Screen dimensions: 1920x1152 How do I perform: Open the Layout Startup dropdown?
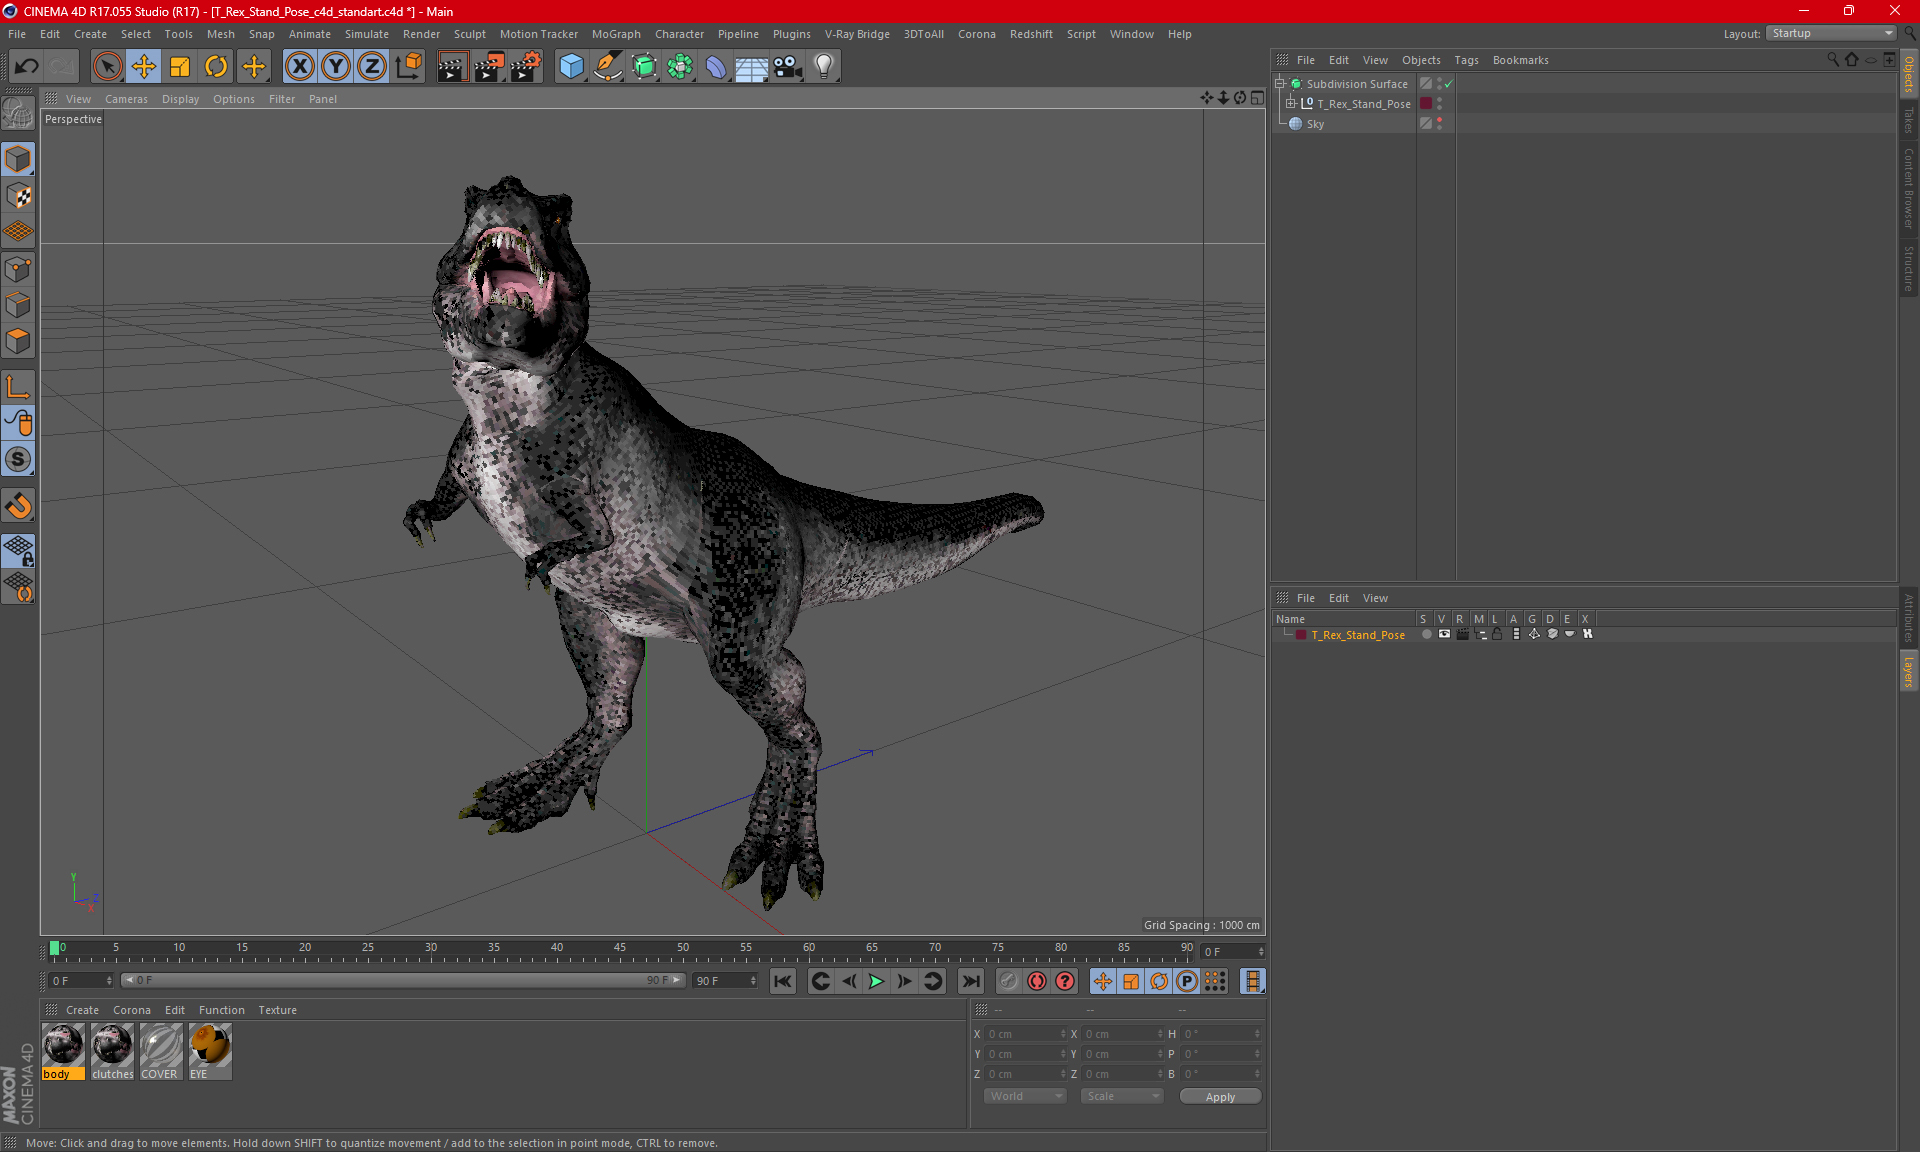coord(1831,33)
